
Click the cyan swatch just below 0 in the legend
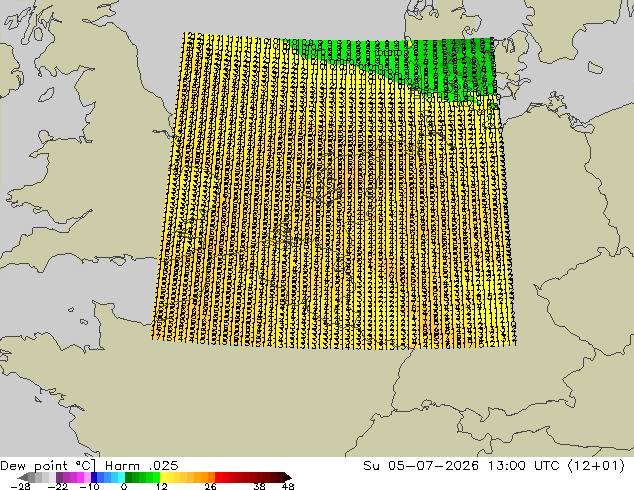coord(121,477)
